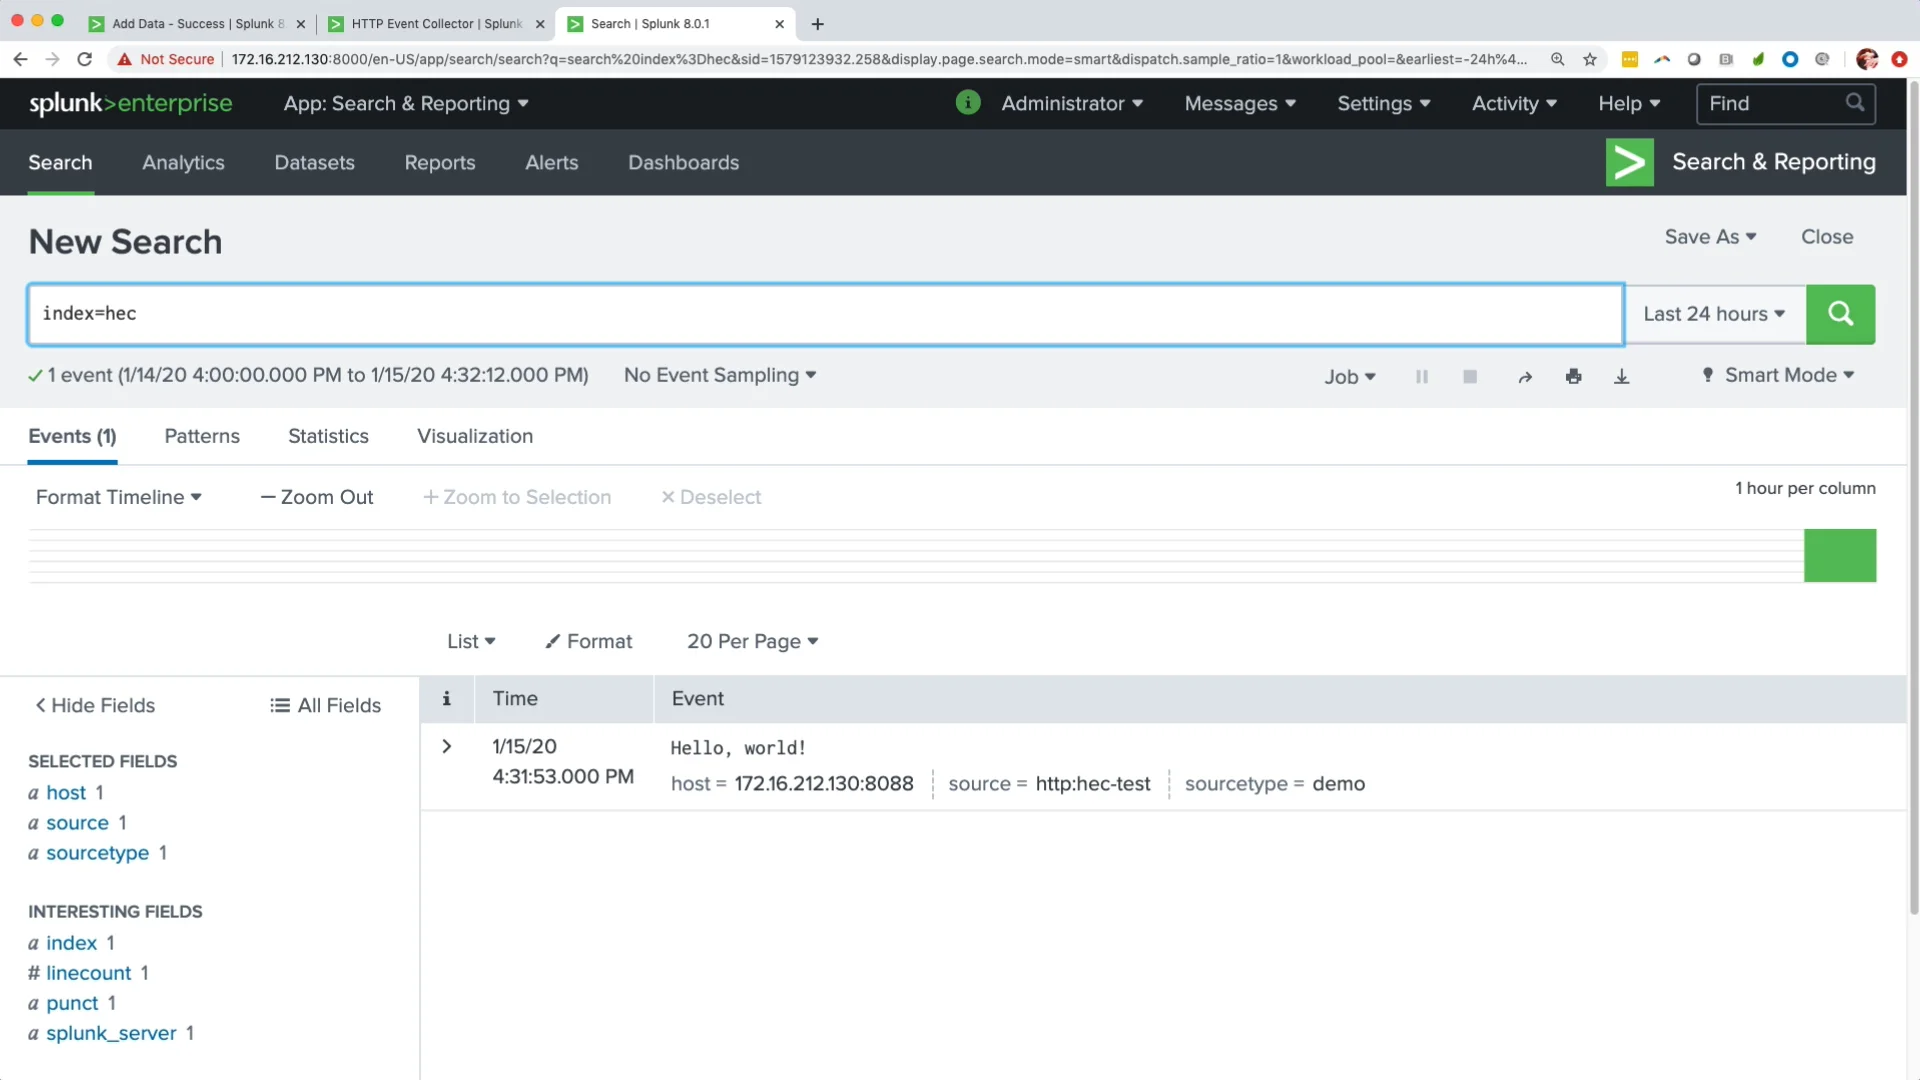Click the share job arrow icon

click(x=1524, y=377)
